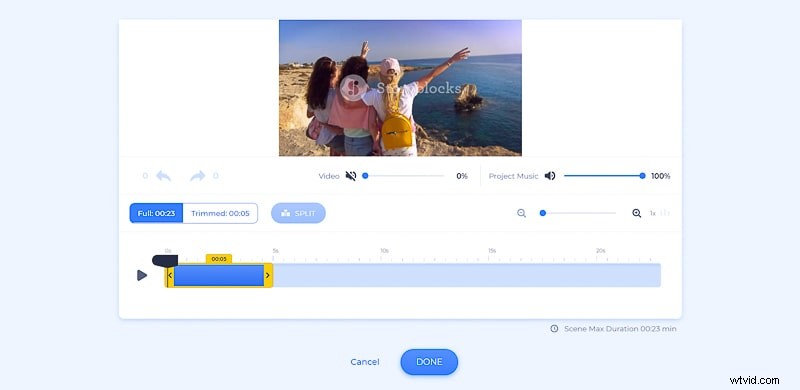Click the 20s mark on the ruler
This screenshot has width=800, height=390.
coord(601,251)
